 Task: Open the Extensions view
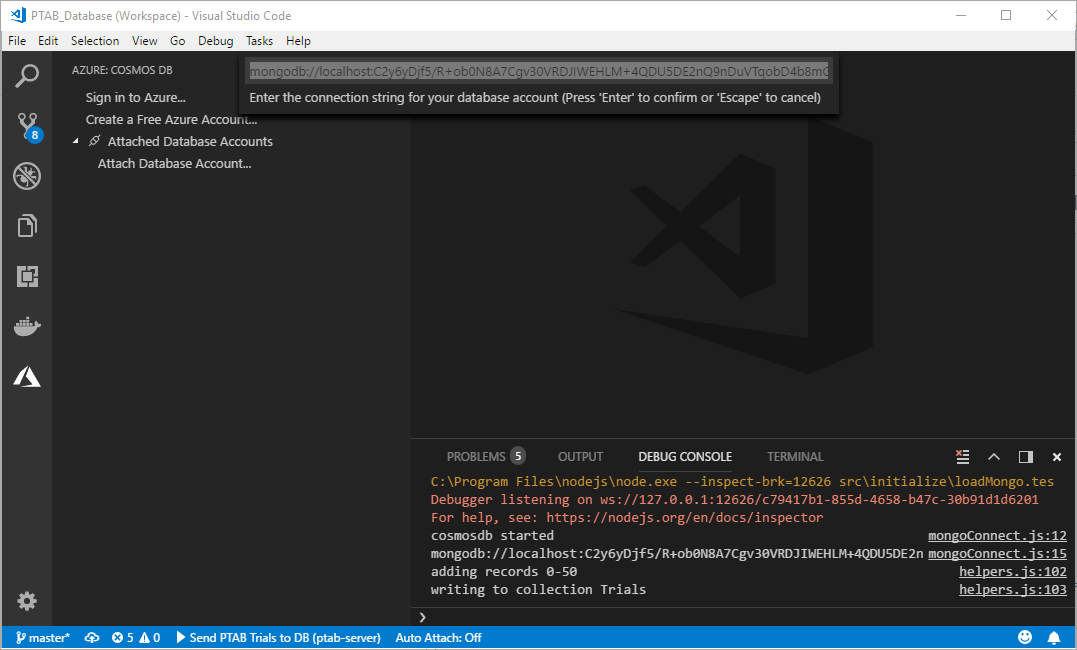pyautogui.click(x=27, y=276)
